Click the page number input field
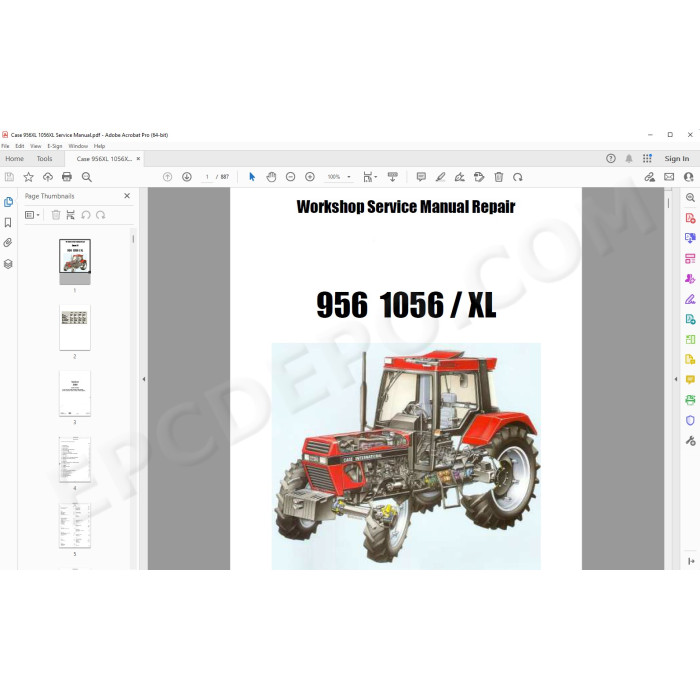Viewport: 700px width, 700px height. [207, 177]
